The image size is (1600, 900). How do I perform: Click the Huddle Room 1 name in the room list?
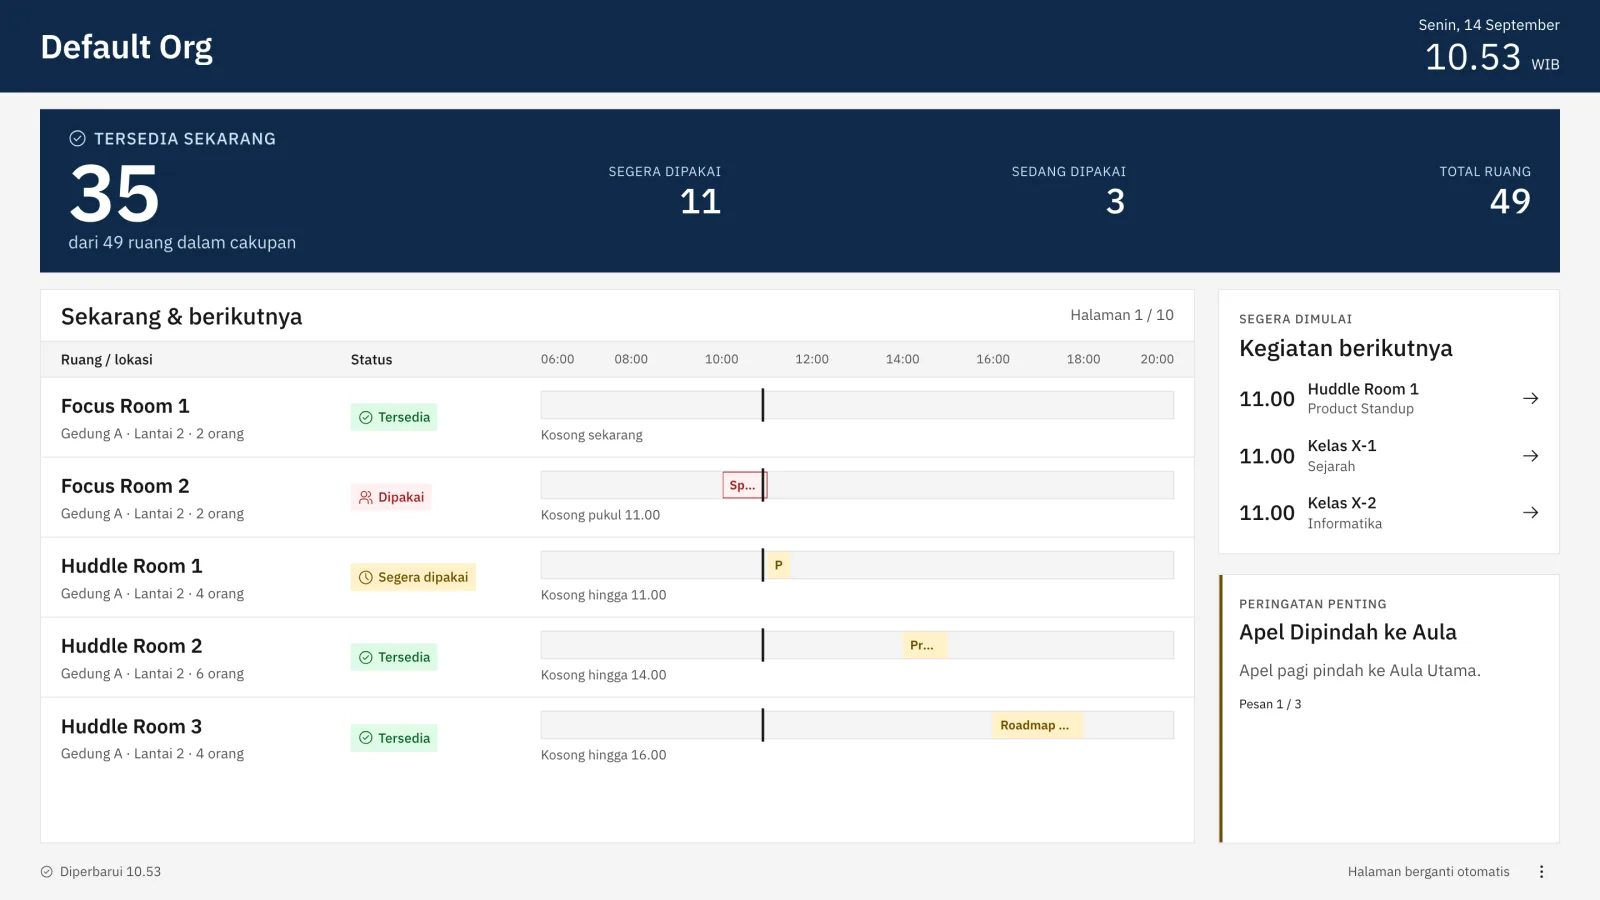click(x=132, y=566)
